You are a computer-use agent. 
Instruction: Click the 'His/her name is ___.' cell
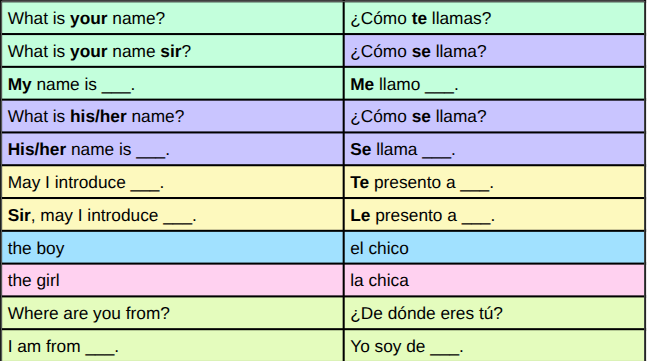173,149
